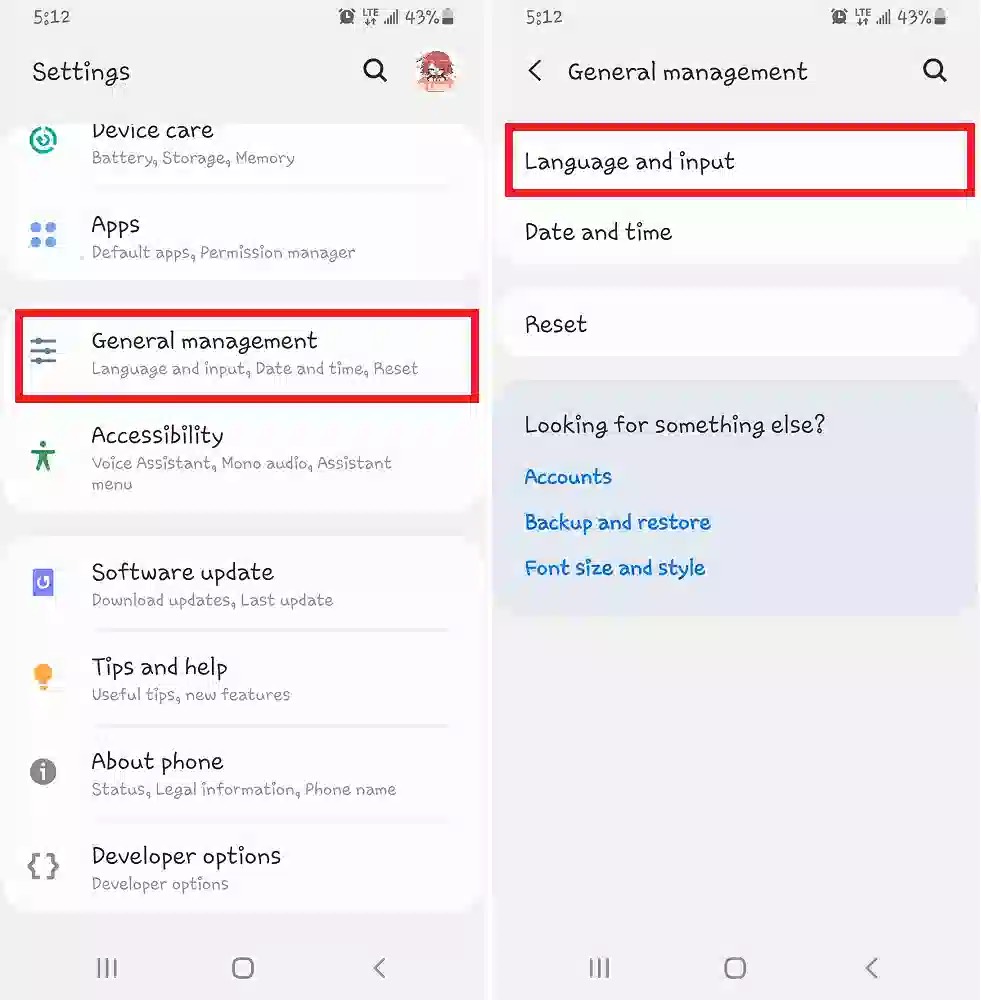The width and height of the screenshot is (981, 1000).
Task: Tap the About phone info icon
Action: coord(43,771)
